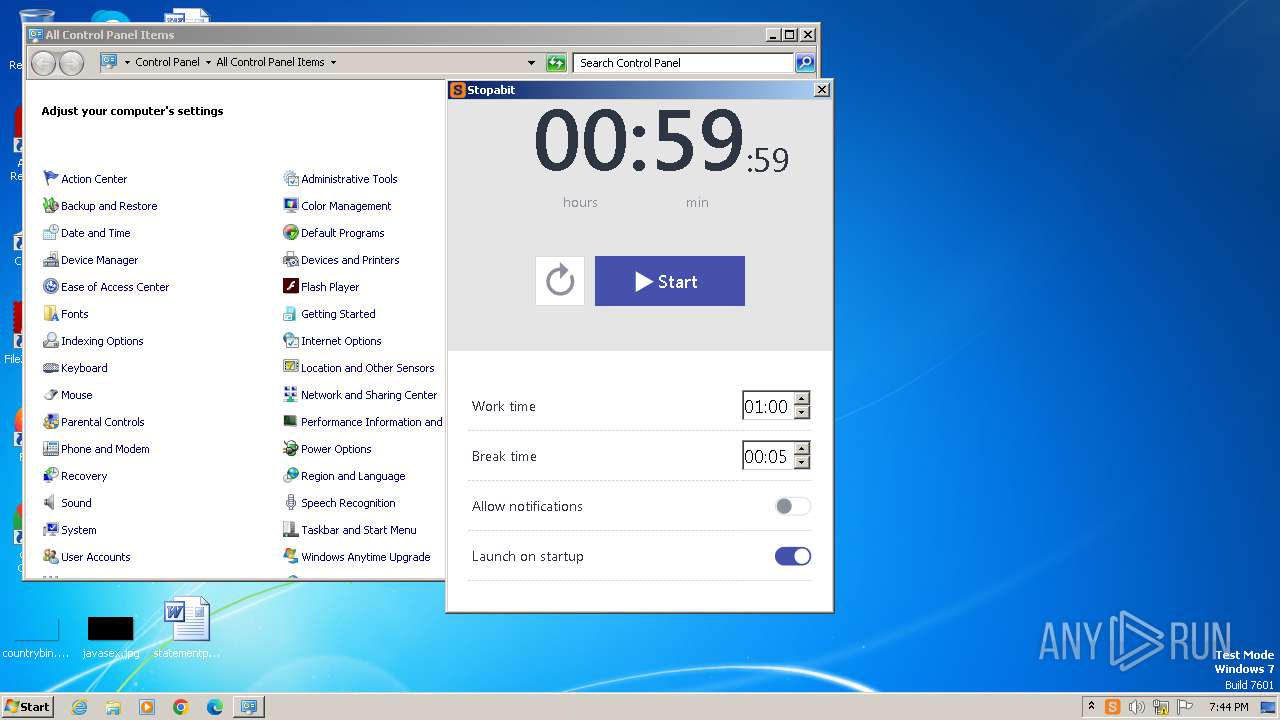1280x720 pixels.
Task: Decrease Break time with down arrow
Action: (x=801, y=462)
